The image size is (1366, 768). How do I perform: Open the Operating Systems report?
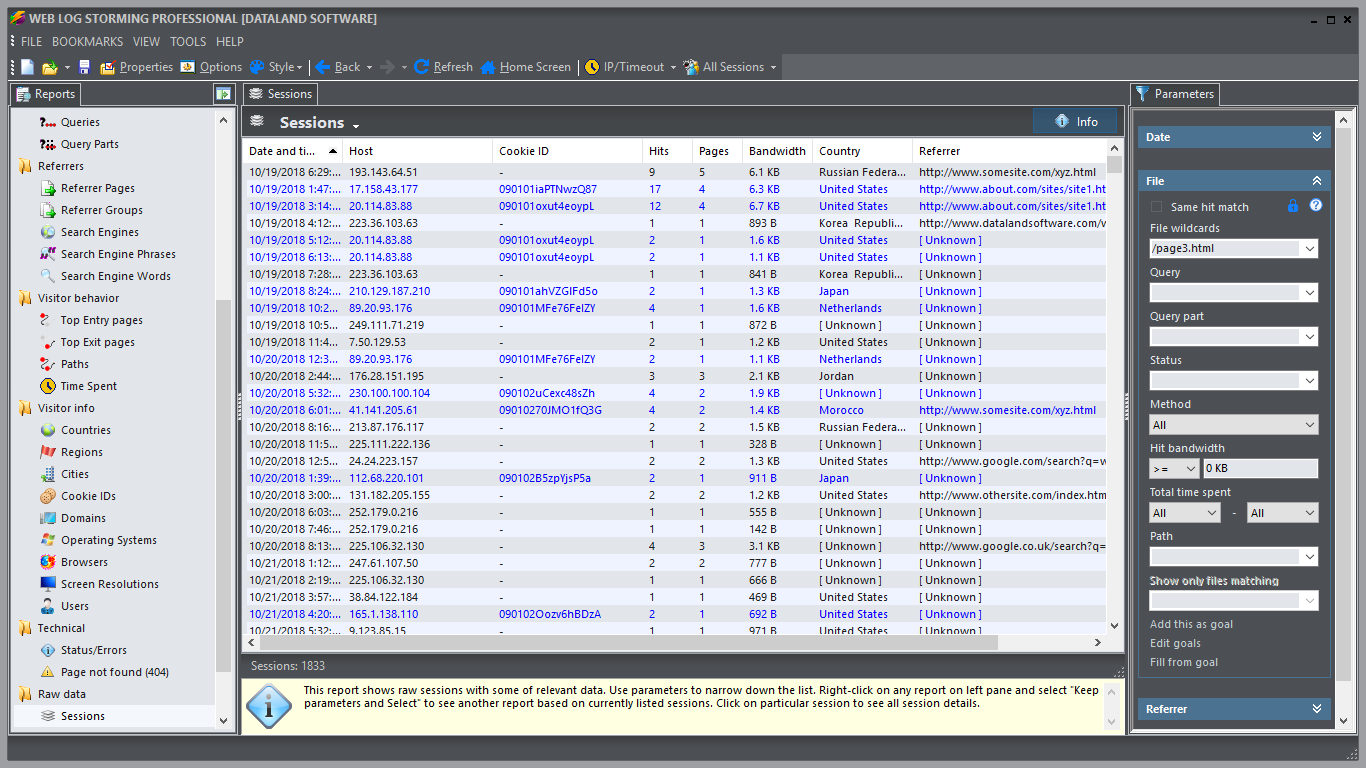pyautogui.click(x=108, y=540)
